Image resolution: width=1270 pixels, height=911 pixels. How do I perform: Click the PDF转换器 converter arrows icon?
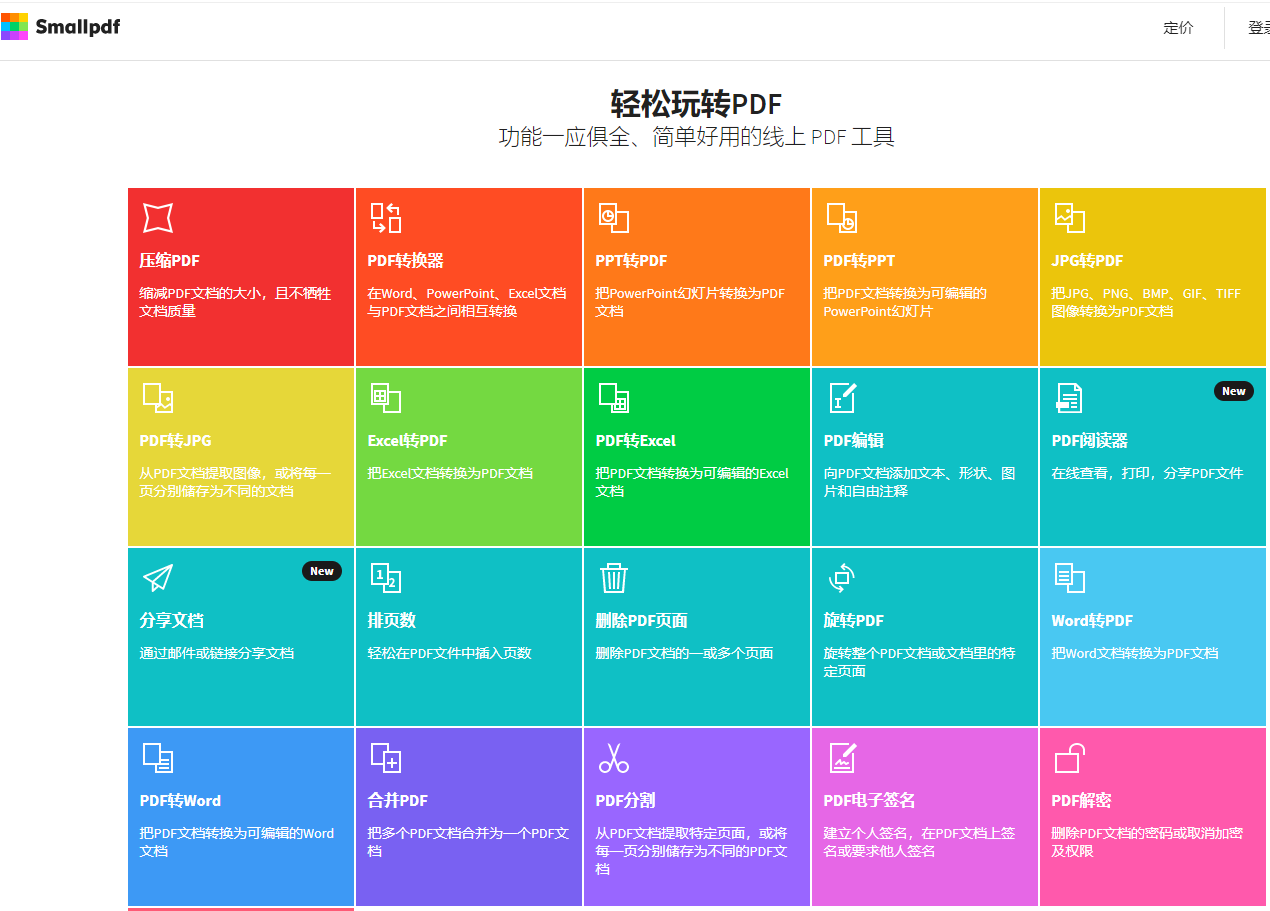386,218
